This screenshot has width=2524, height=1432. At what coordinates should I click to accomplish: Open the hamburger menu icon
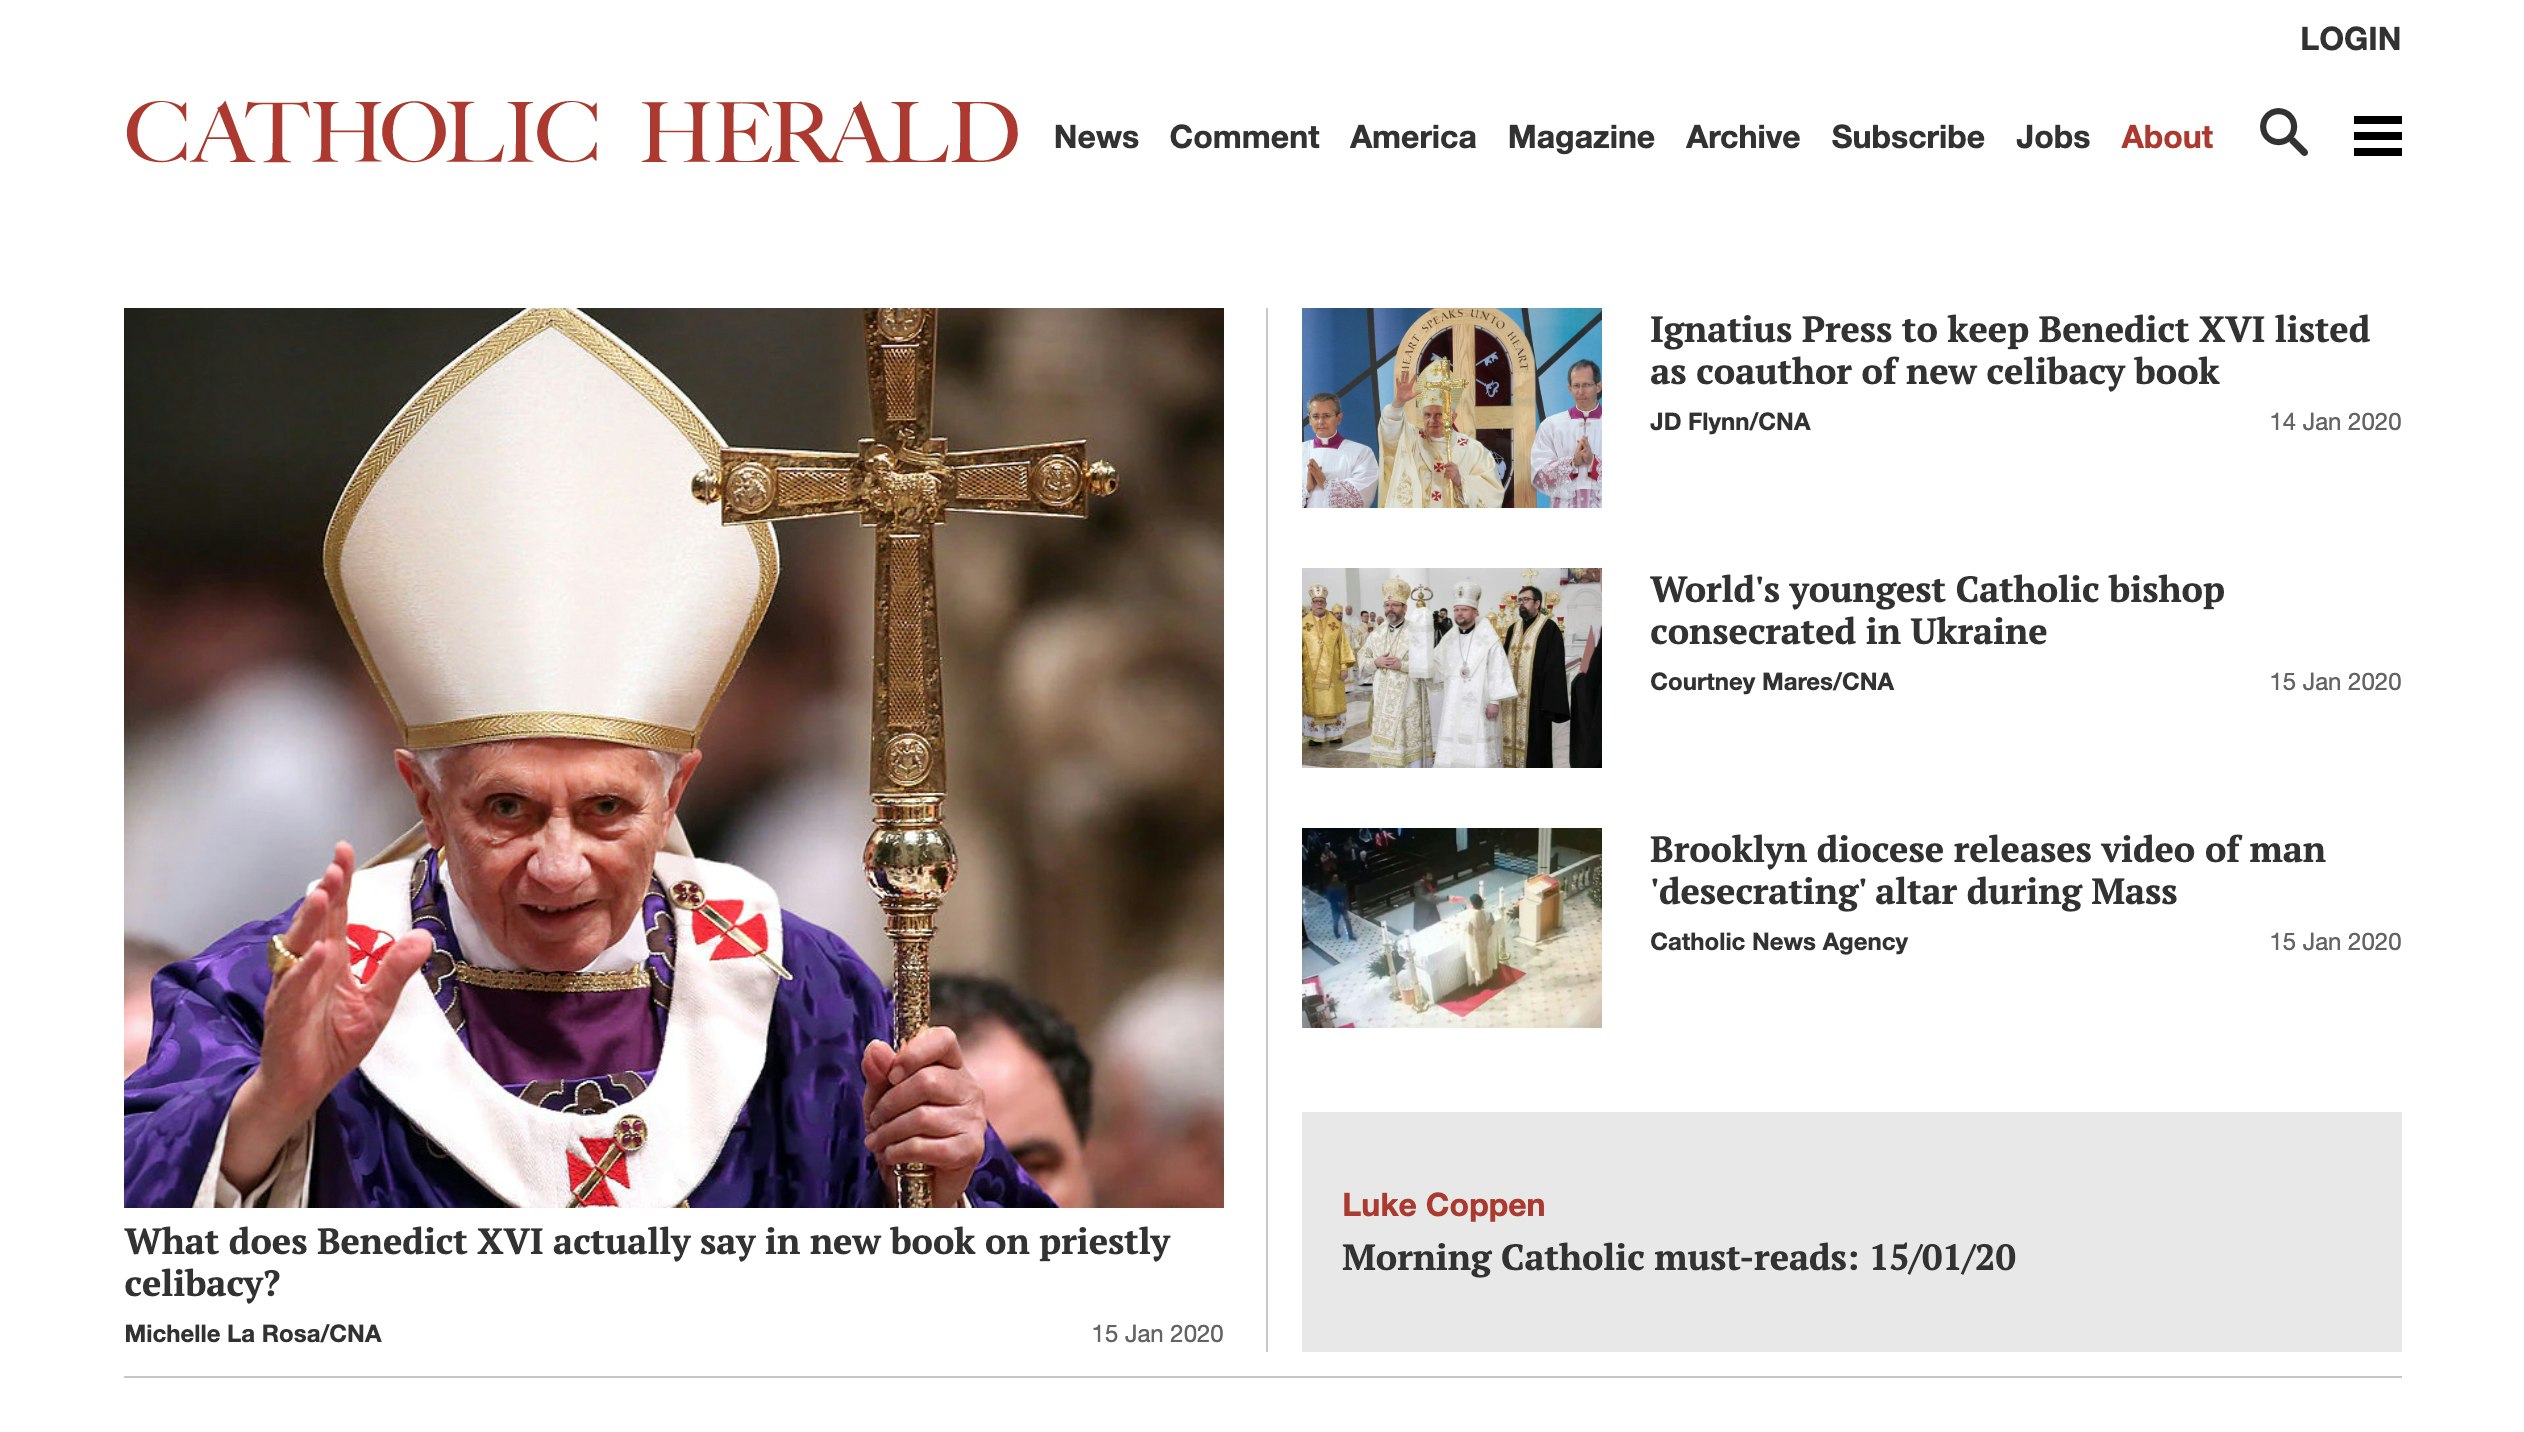click(2377, 136)
